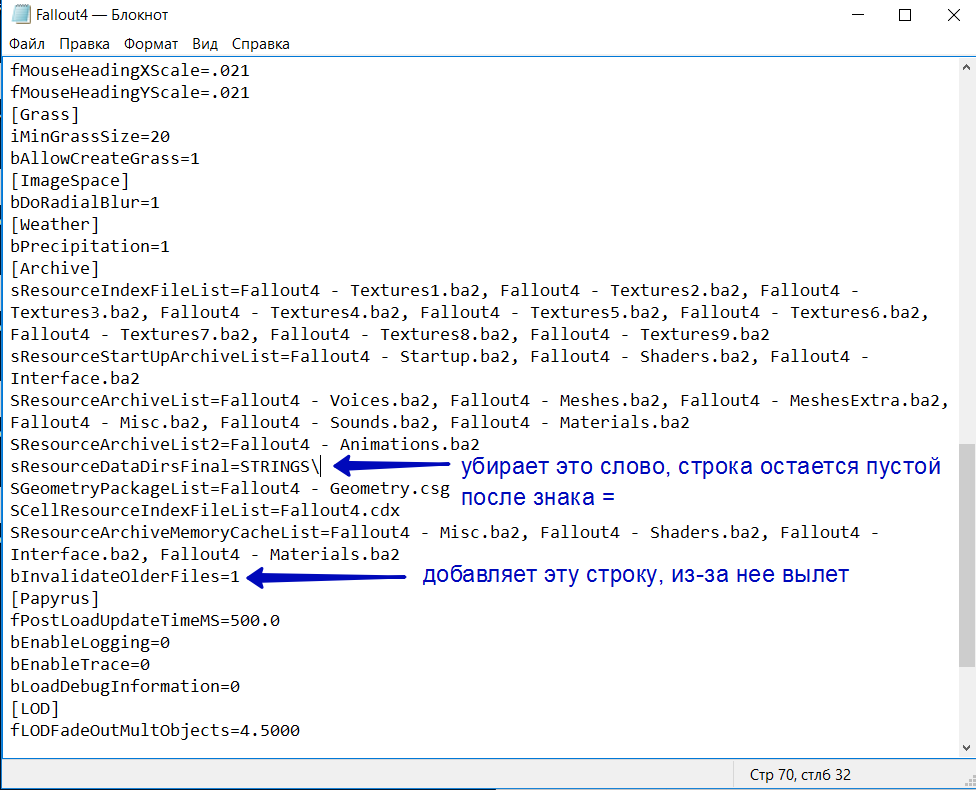Click the status bar Стр 70, стлб 32

click(800, 775)
